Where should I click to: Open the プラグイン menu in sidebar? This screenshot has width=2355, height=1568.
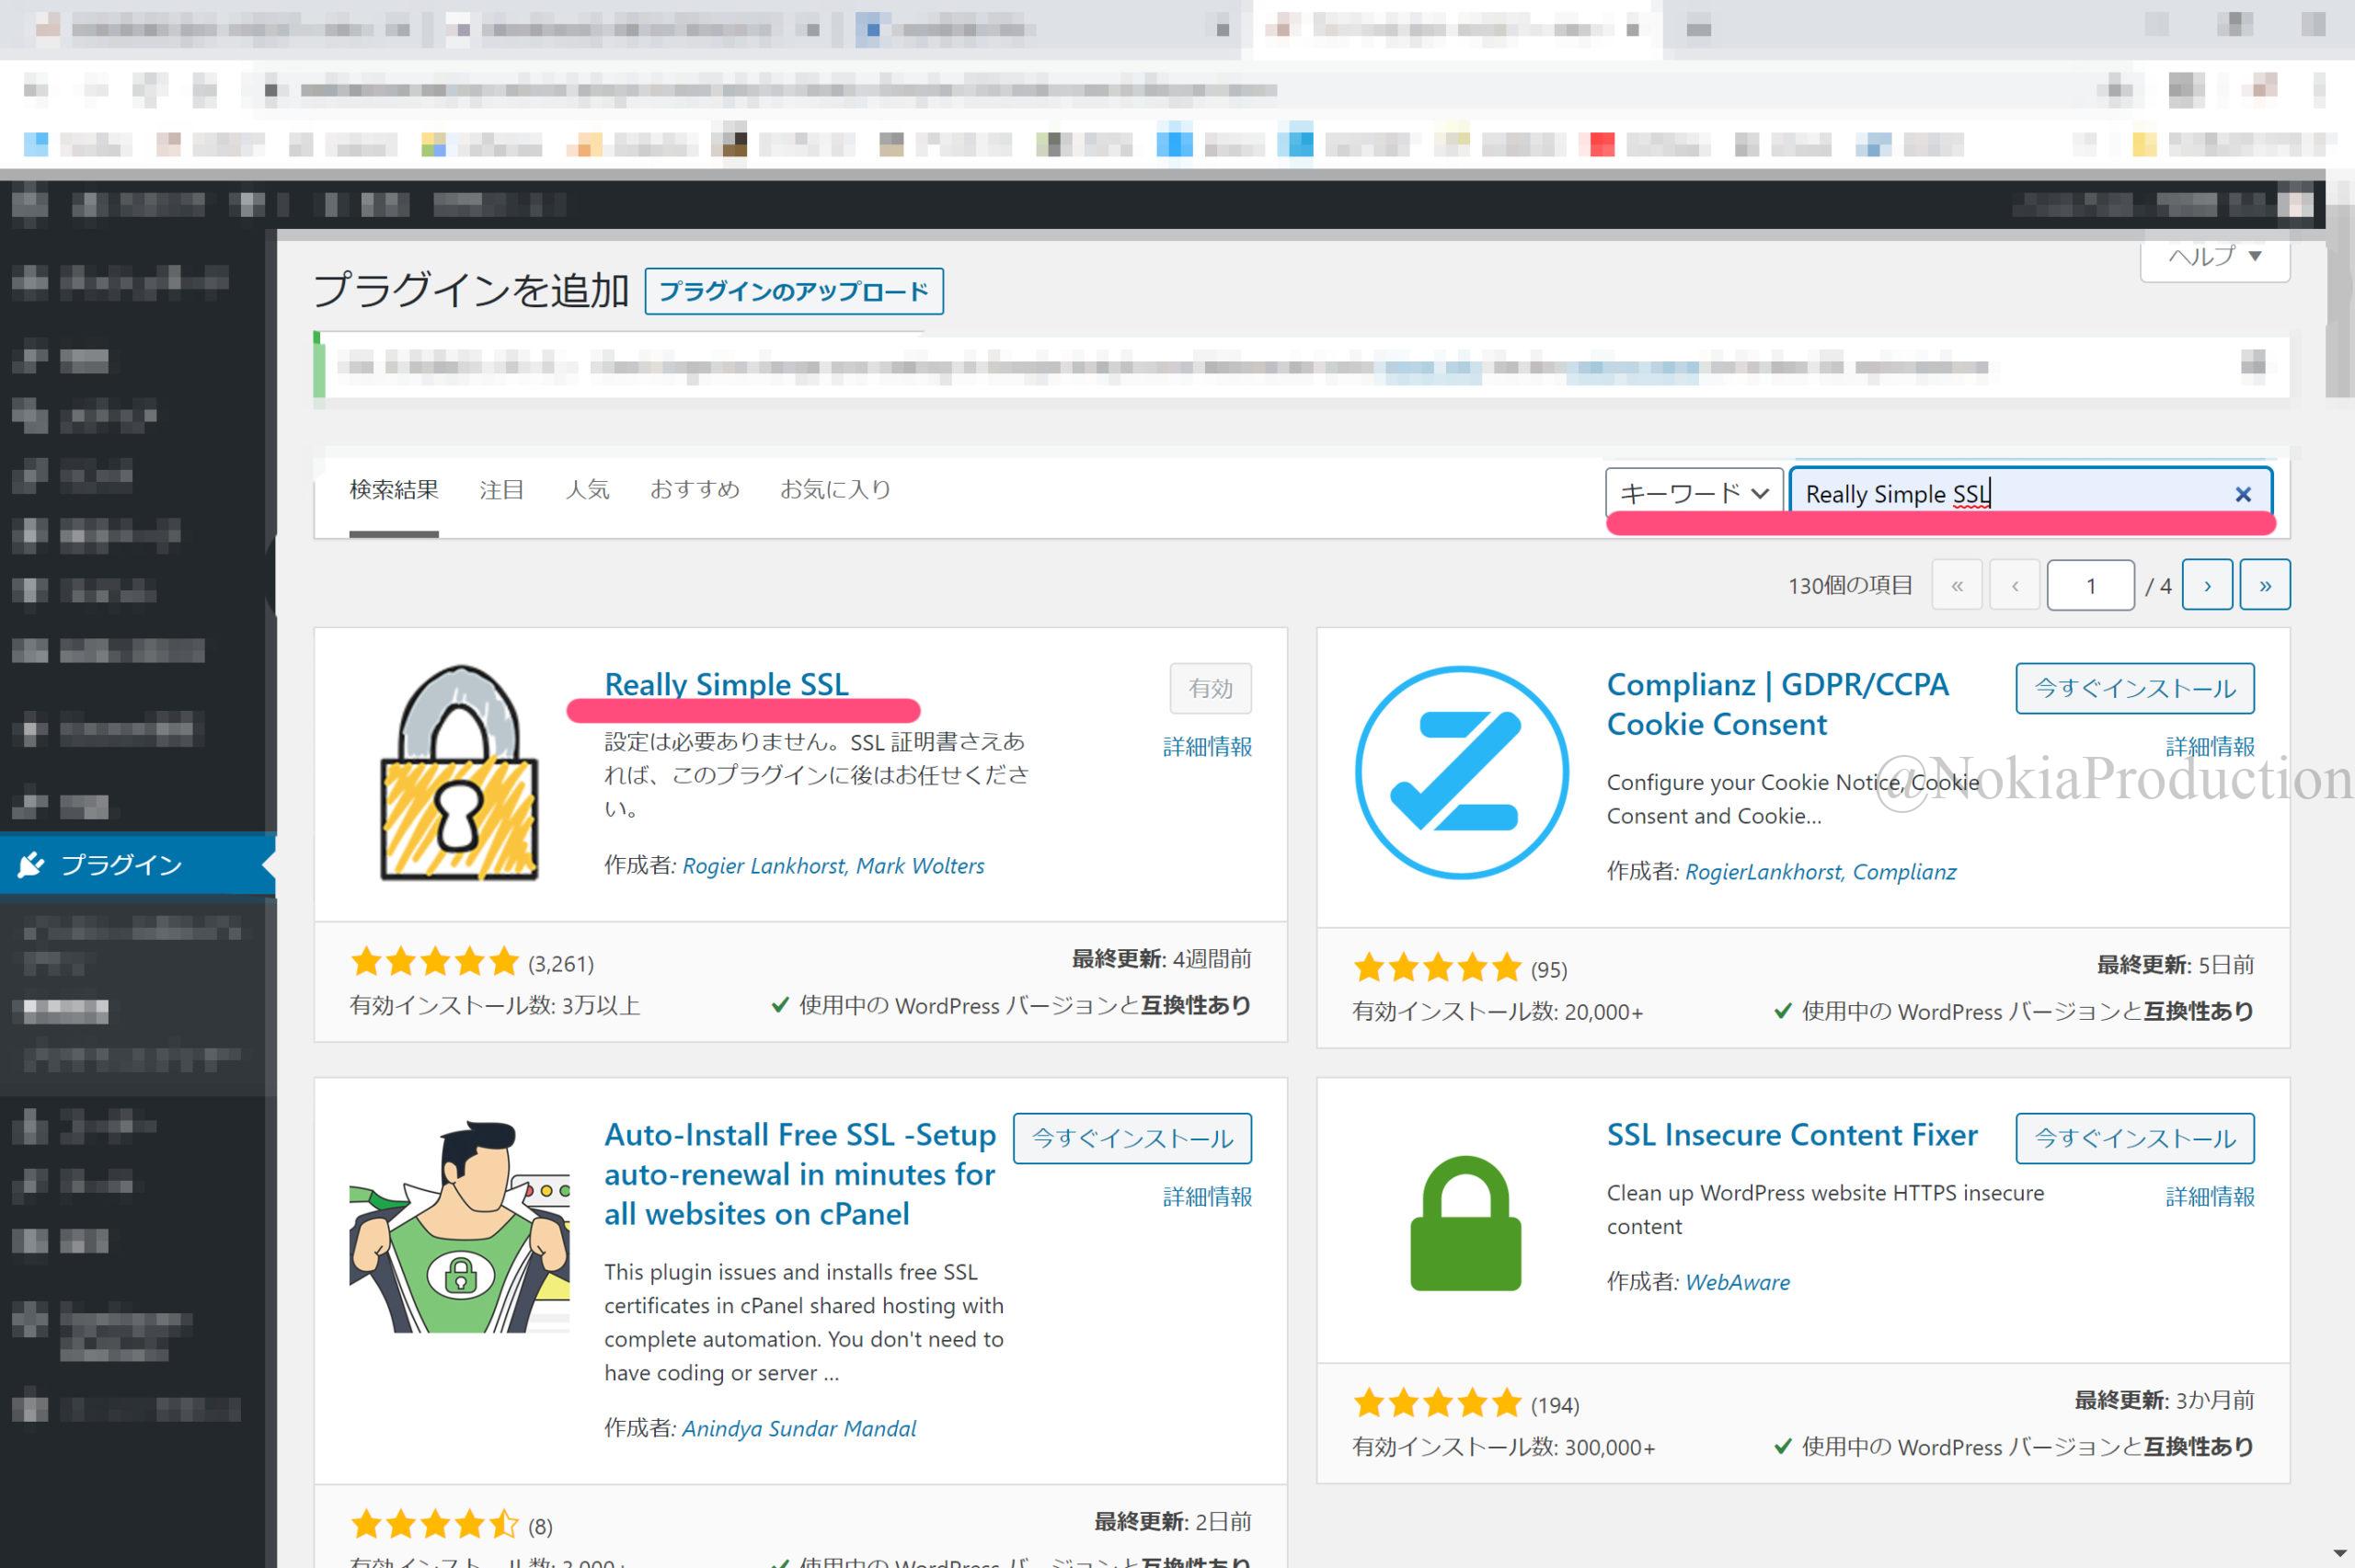[138, 864]
